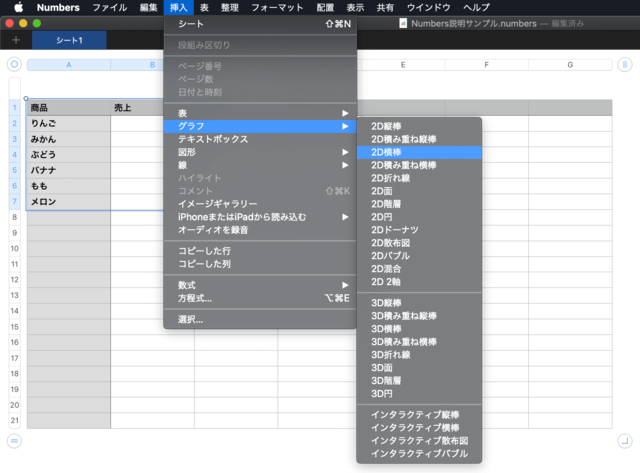Click column A header

pos(69,64)
